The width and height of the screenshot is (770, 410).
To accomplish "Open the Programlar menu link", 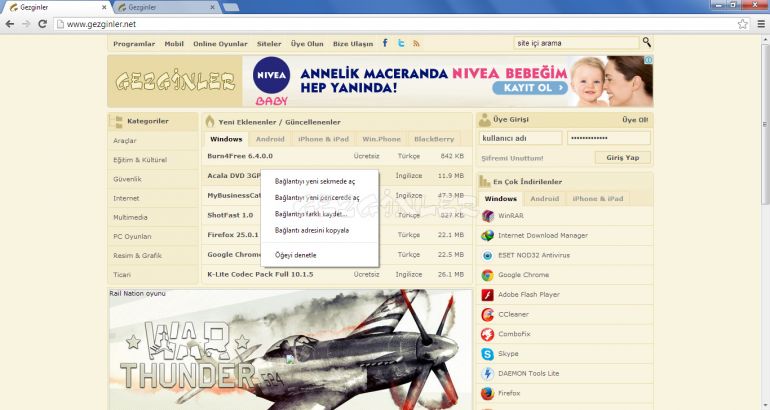I will click(x=134, y=44).
